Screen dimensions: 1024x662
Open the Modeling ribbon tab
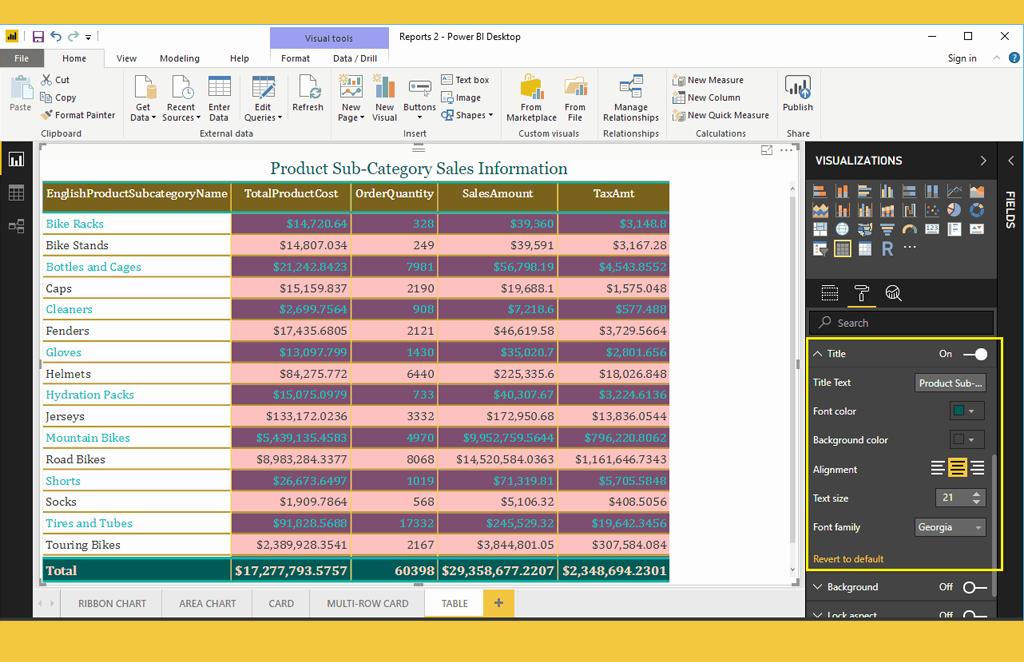[179, 58]
